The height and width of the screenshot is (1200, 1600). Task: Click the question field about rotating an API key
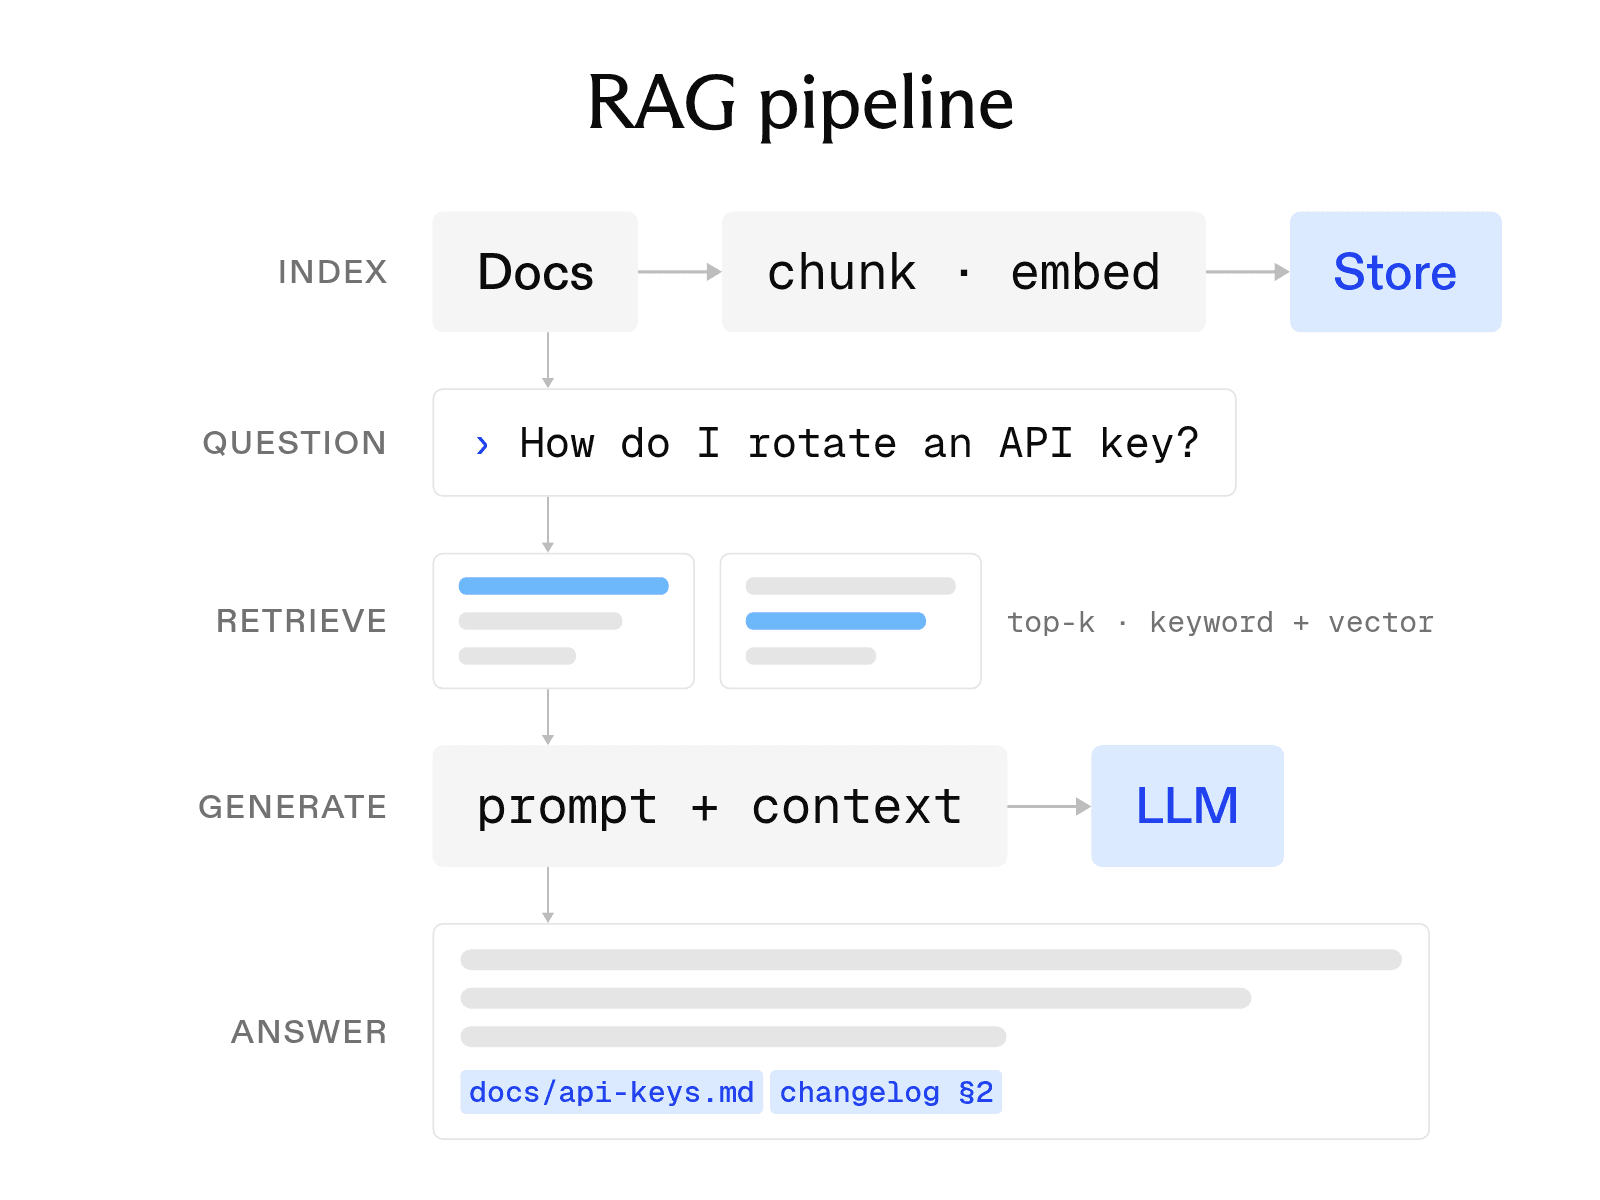pyautogui.click(x=834, y=442)
